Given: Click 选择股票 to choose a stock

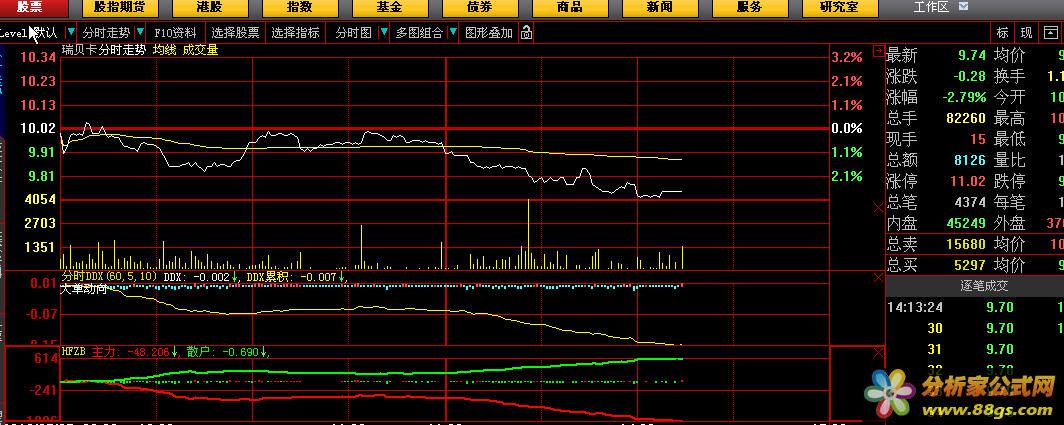Looking at the screenshot, I should [x=235, y=33].
